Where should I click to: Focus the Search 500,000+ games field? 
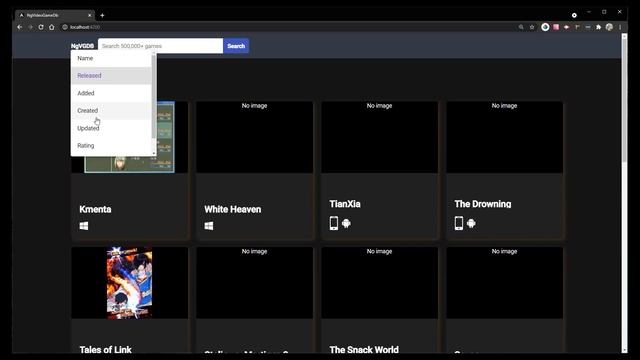(x=160, y=46)
